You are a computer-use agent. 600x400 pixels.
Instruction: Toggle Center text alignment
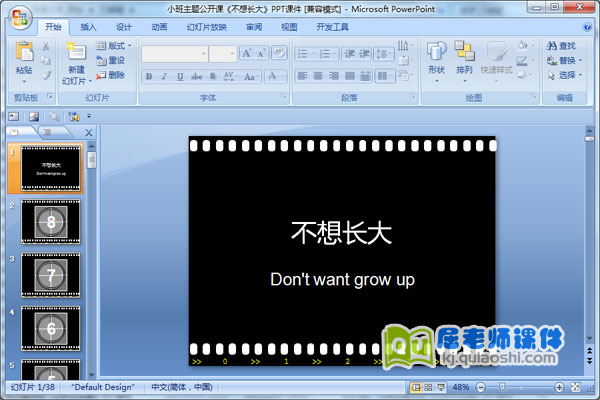coord(318,76)
